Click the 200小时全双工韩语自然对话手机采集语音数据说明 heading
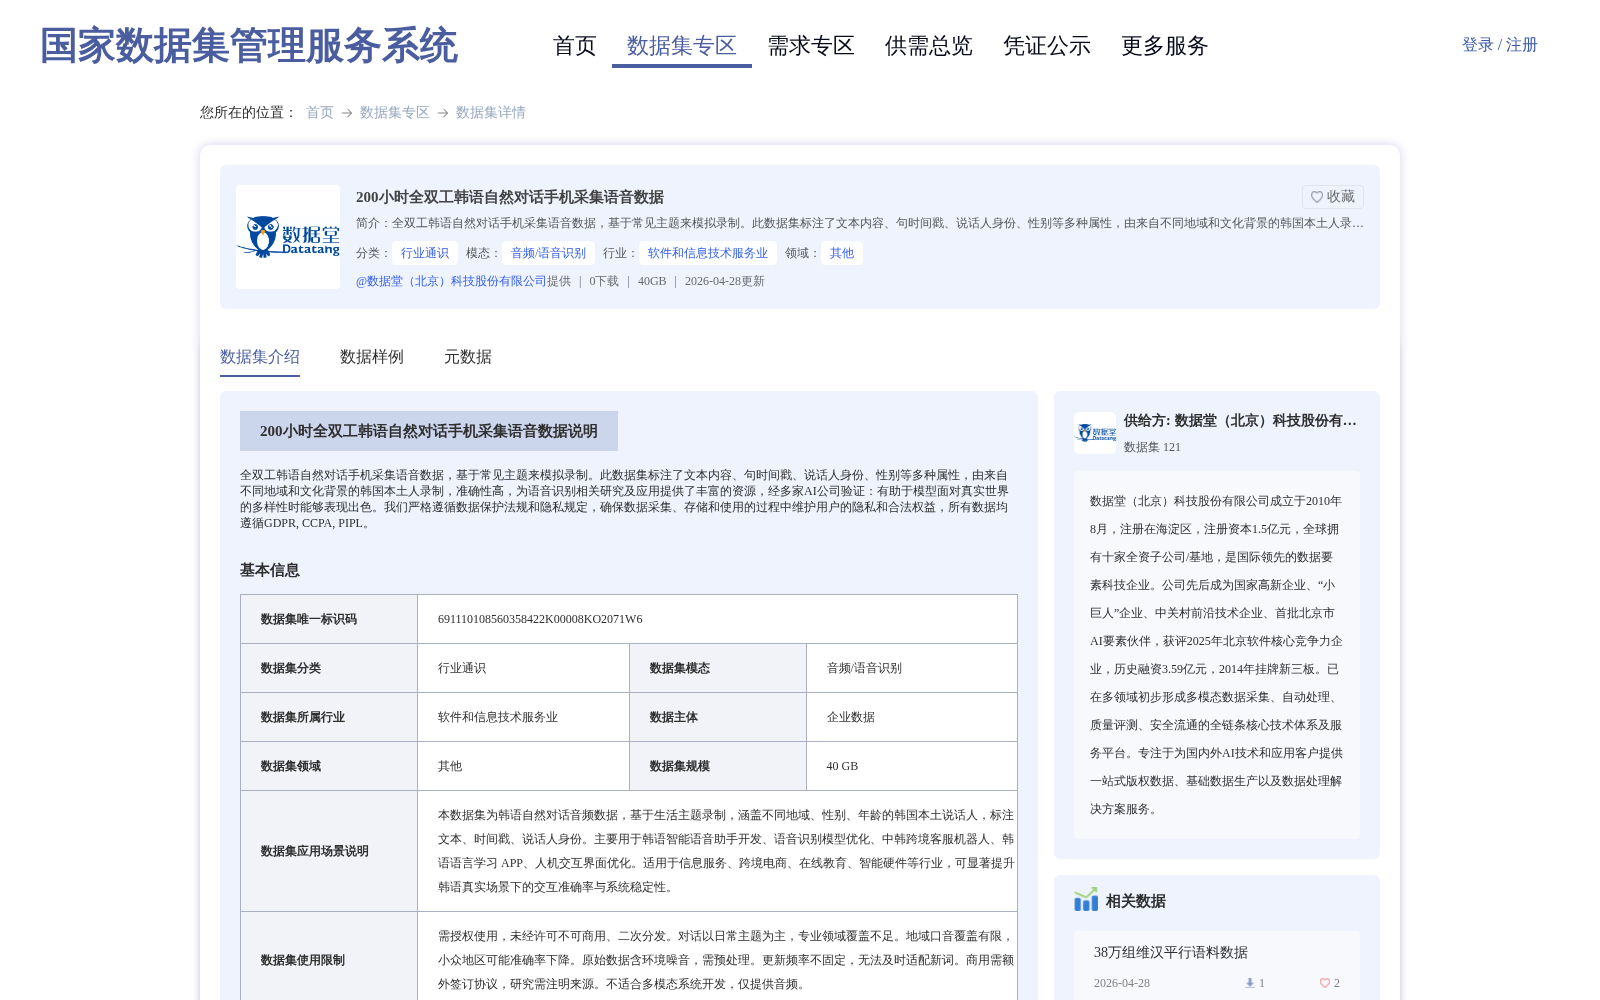 pos(429,431)
